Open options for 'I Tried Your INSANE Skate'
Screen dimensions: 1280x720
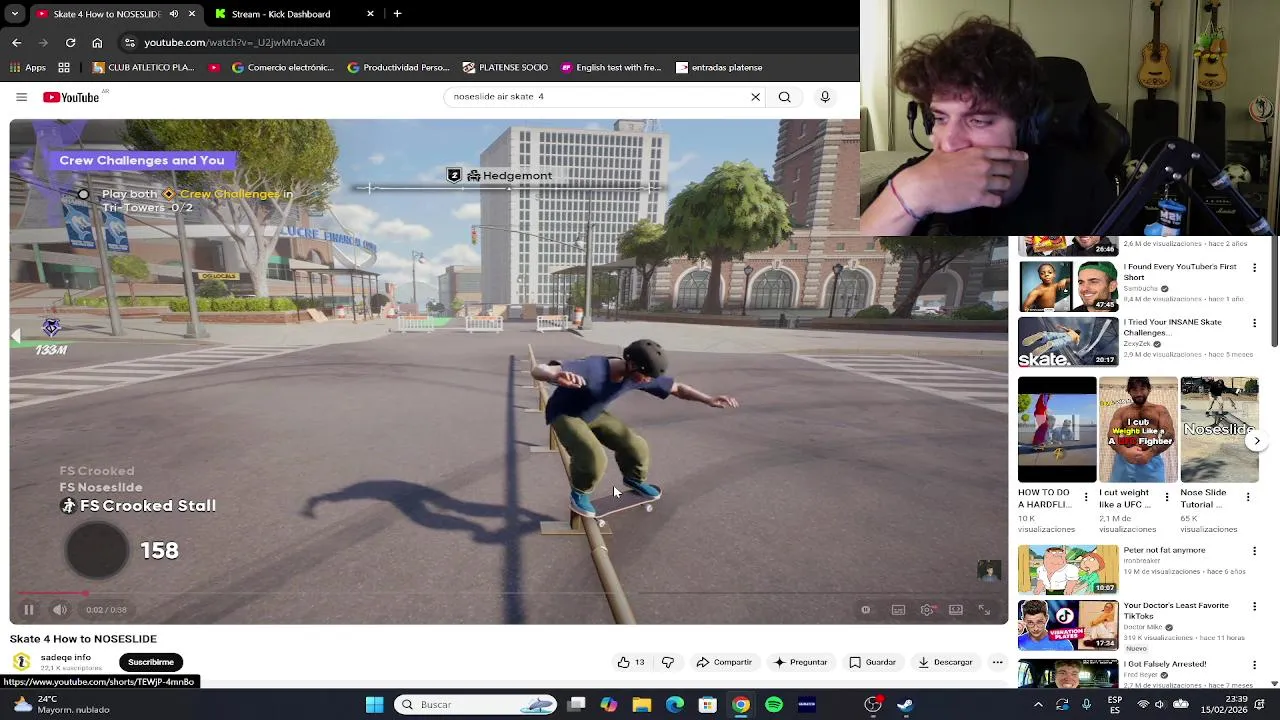tap(1254, 323)
